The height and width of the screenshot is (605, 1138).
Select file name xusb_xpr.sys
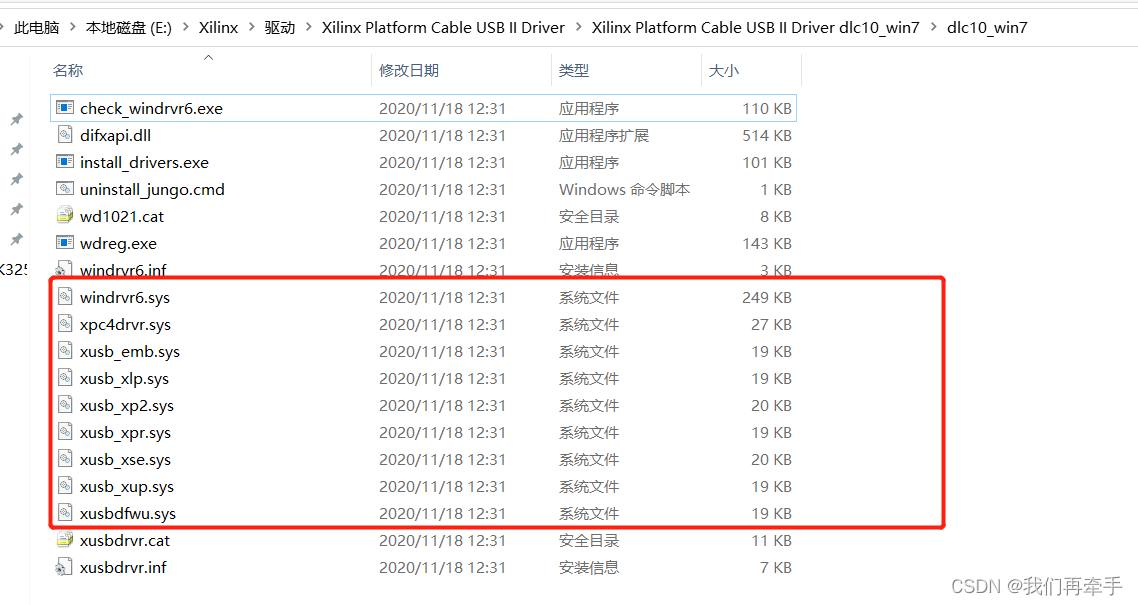(x=126, y=433)
